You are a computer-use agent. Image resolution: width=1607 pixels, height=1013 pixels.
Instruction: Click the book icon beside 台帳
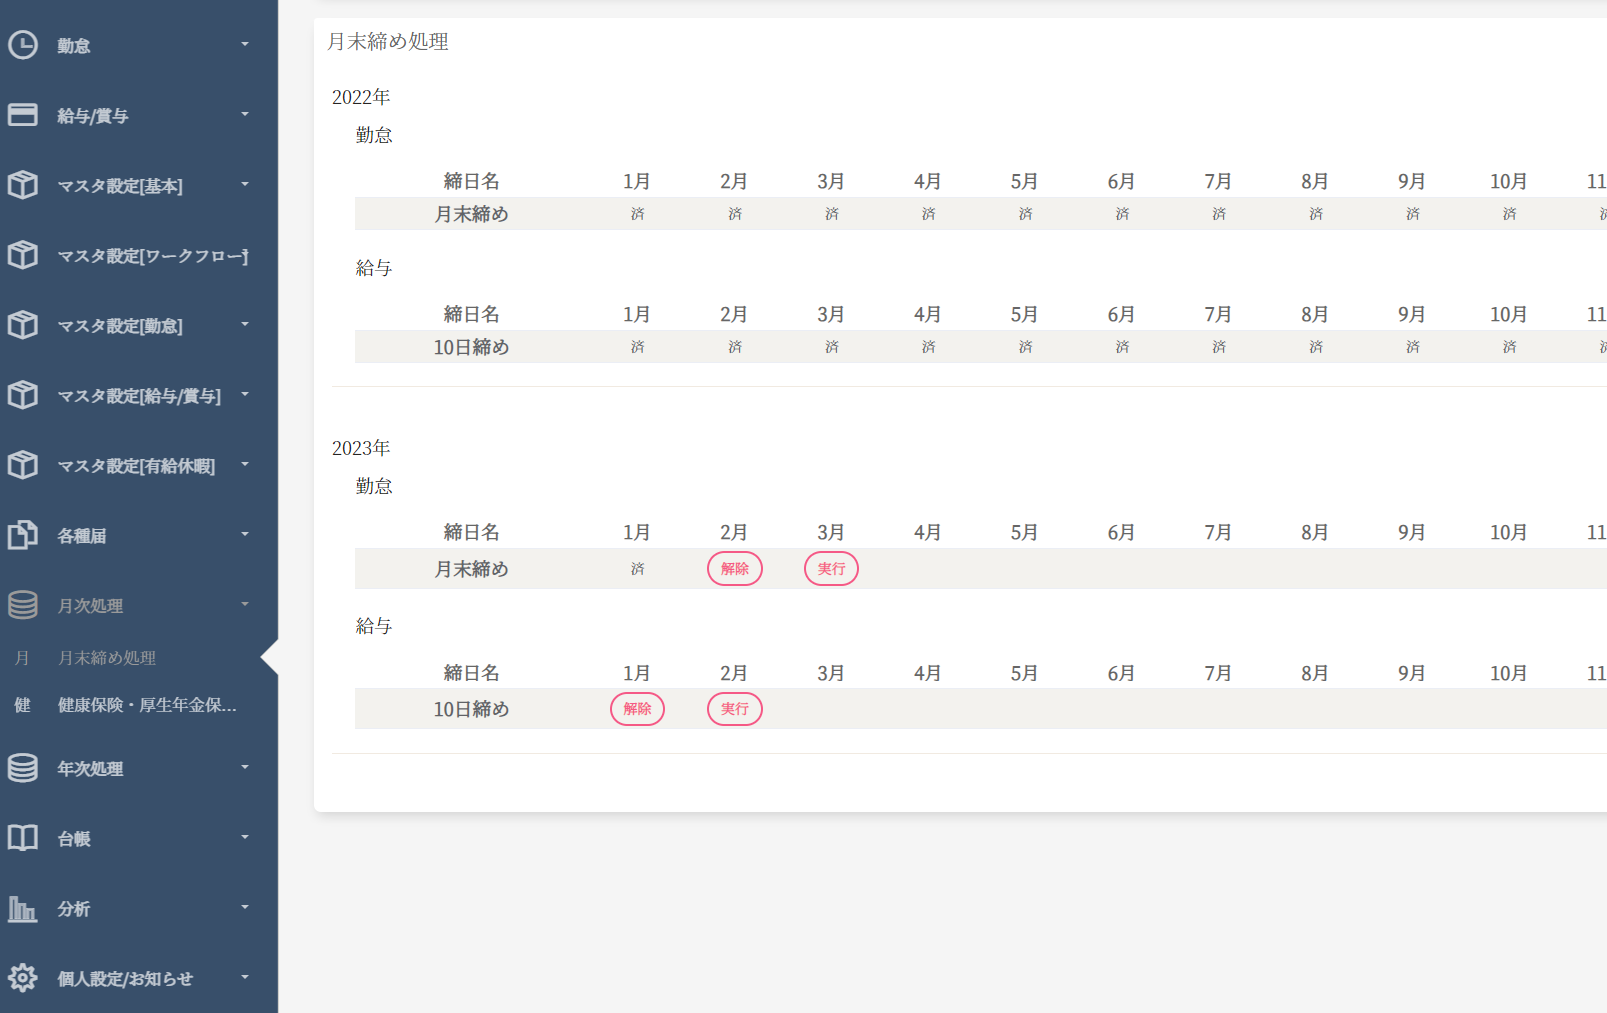22,838
